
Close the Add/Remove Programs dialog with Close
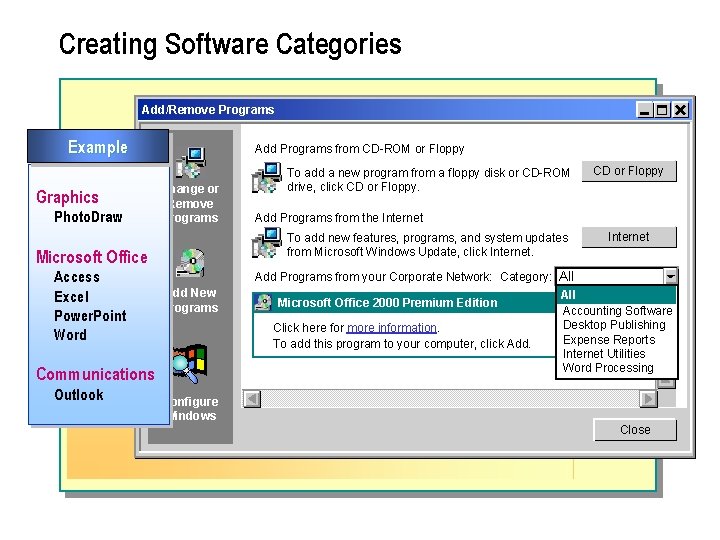635,430
